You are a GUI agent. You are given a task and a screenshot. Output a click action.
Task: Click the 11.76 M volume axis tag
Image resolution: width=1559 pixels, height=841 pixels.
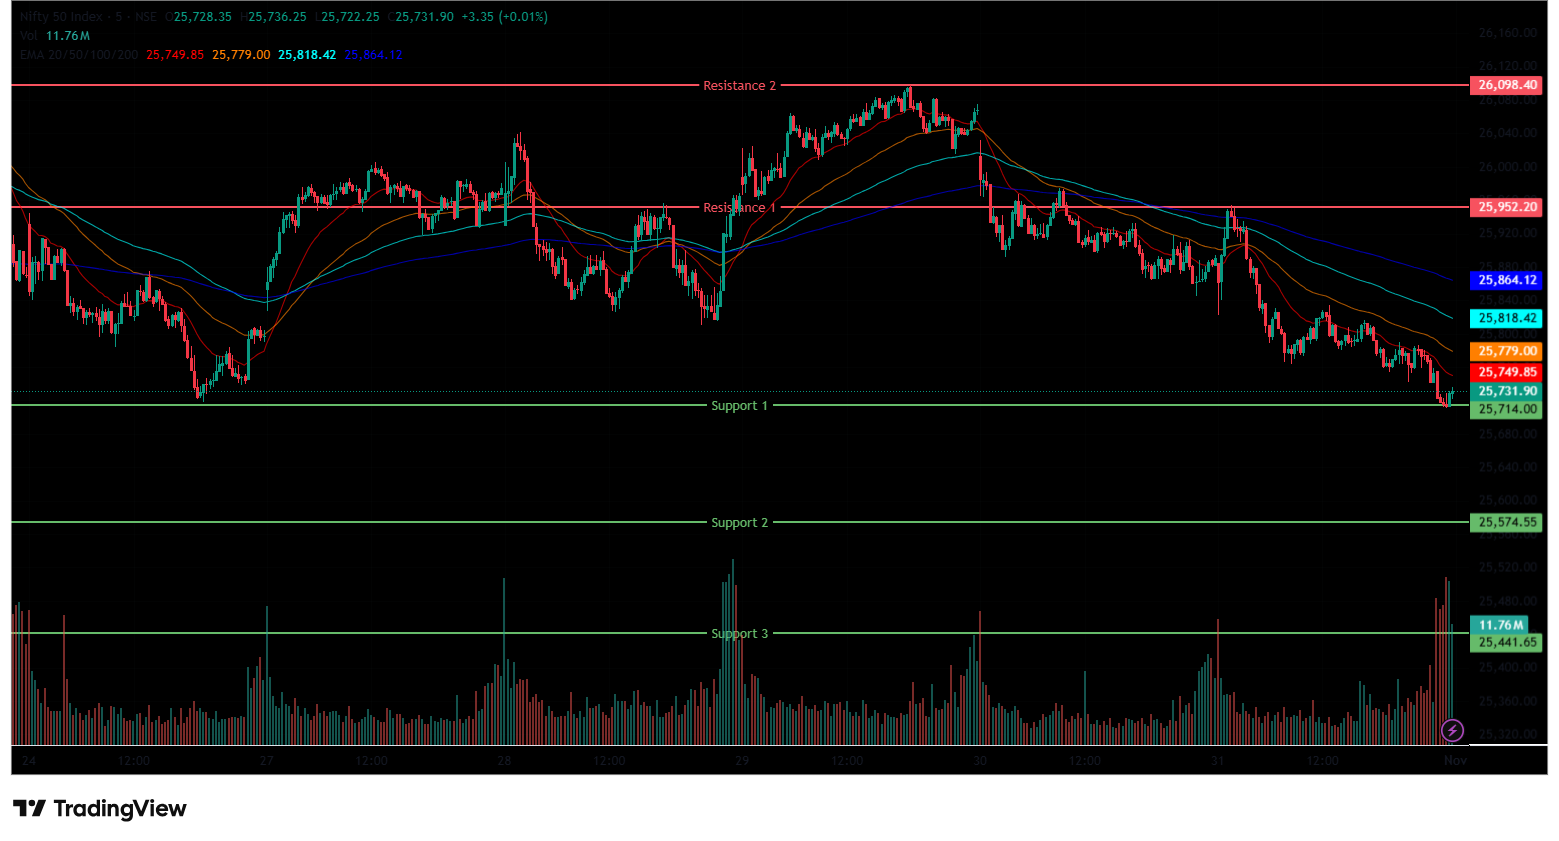coord(1502,625)
